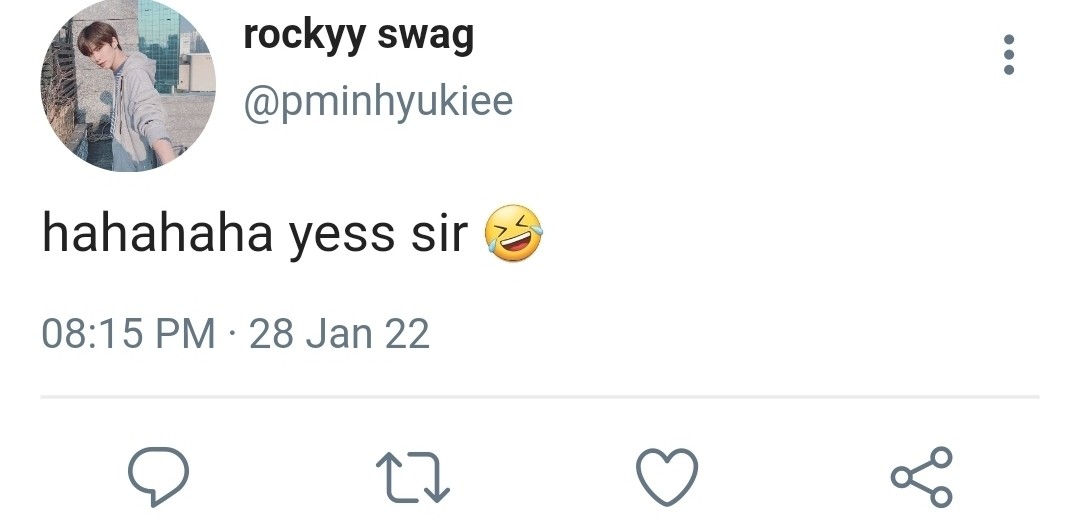Screen dimensions: 1080x528
Task: Click the divider line below the timestamp
Action: [x=540, y=397]
